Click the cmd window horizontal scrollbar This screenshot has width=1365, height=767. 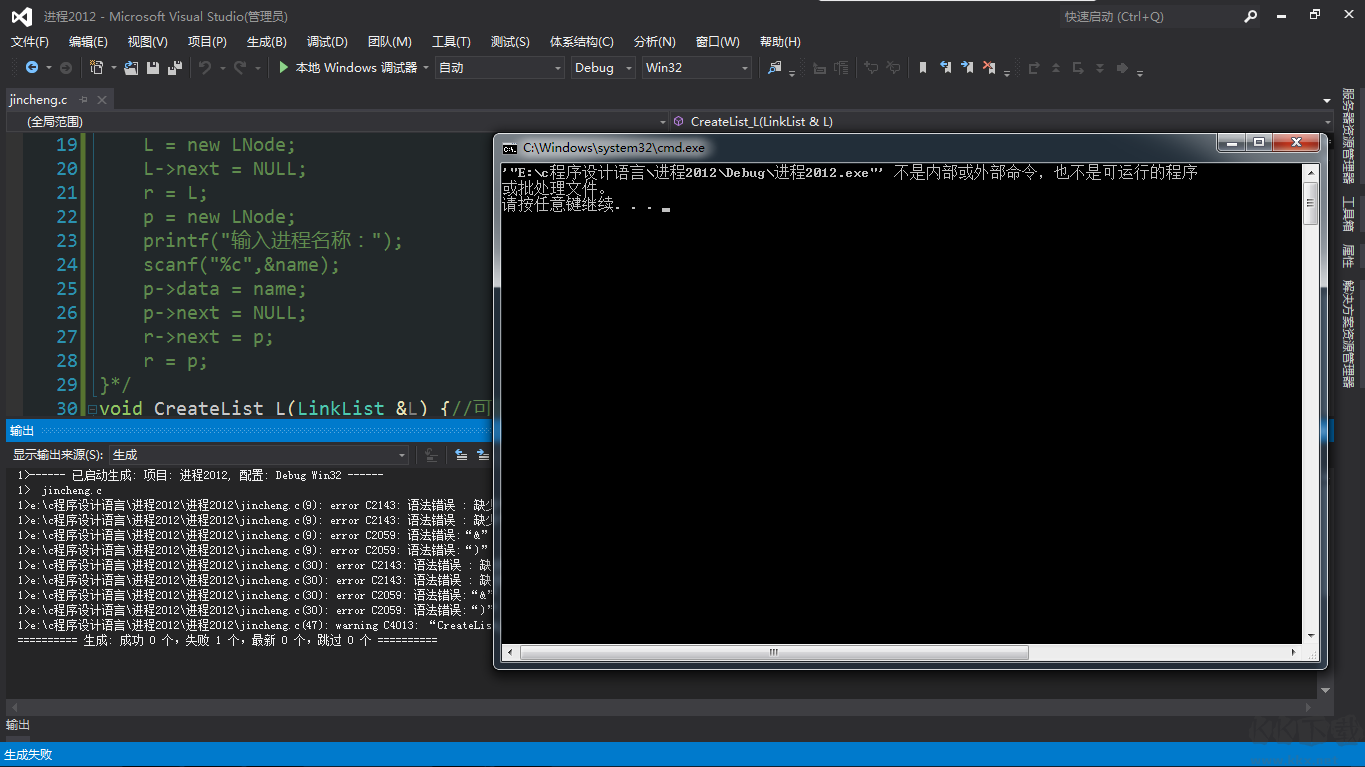tap(774, 653)
